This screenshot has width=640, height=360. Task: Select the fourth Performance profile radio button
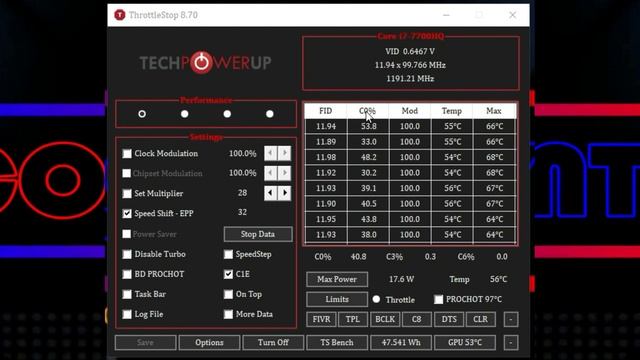270,114
